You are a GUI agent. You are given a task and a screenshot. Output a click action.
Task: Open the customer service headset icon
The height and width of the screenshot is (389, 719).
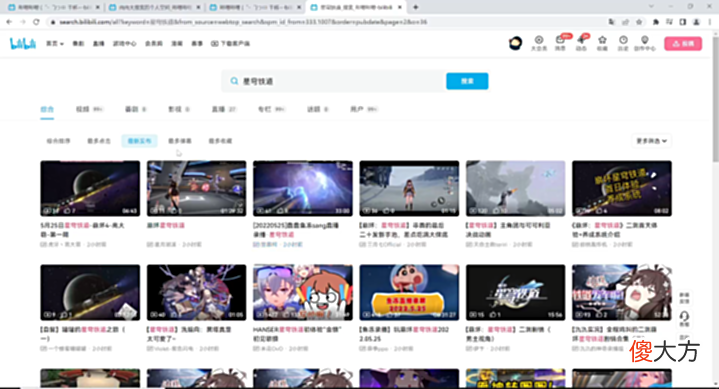tap(684, 318)
